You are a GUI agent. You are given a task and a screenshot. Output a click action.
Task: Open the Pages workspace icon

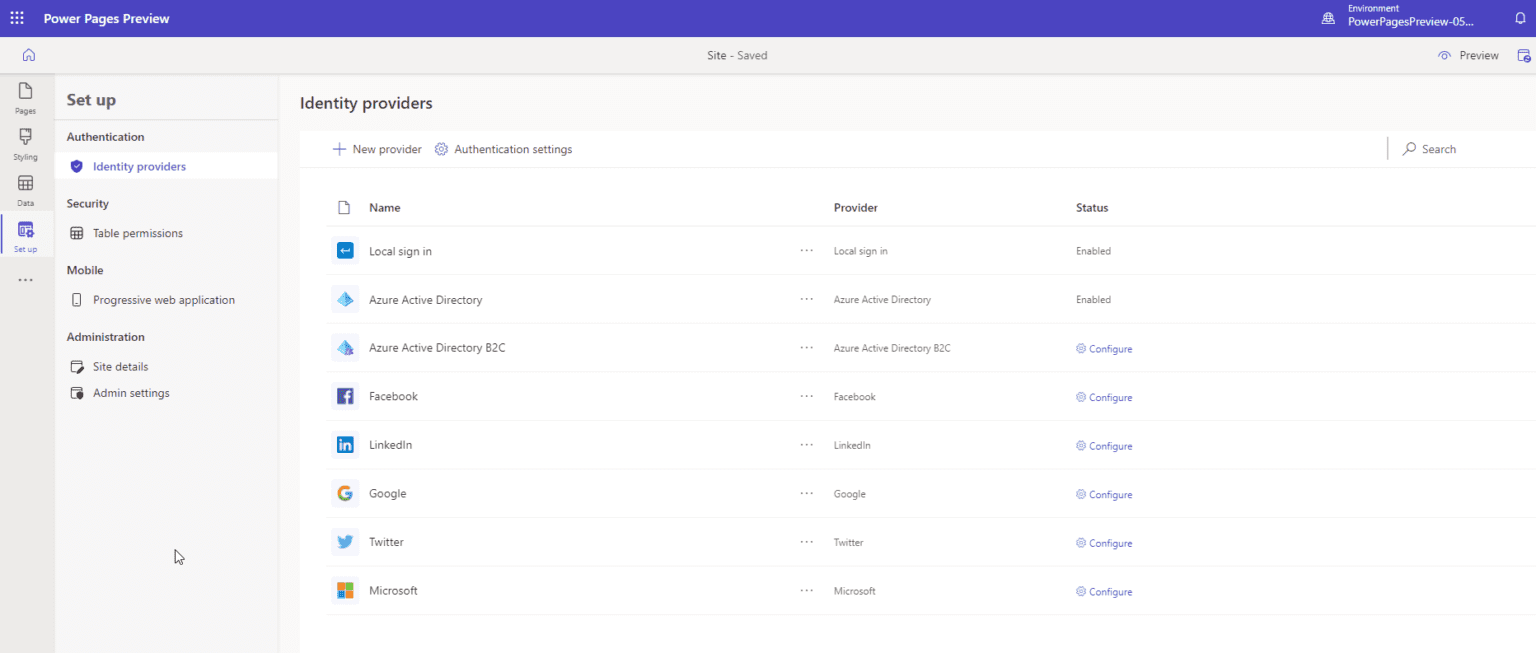point(24,97)
